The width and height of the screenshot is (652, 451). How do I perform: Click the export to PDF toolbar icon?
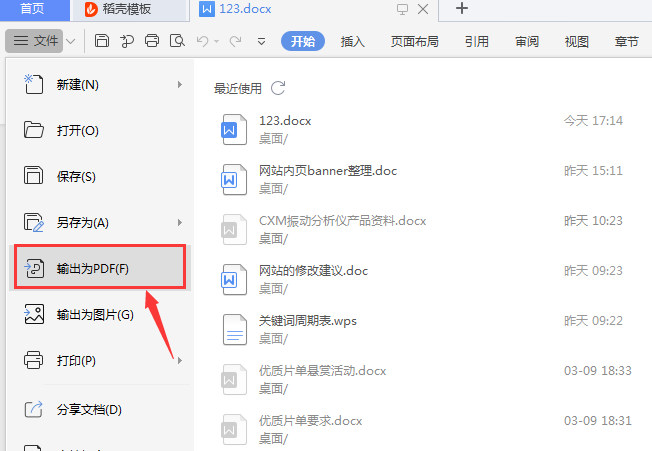point(127,41)
